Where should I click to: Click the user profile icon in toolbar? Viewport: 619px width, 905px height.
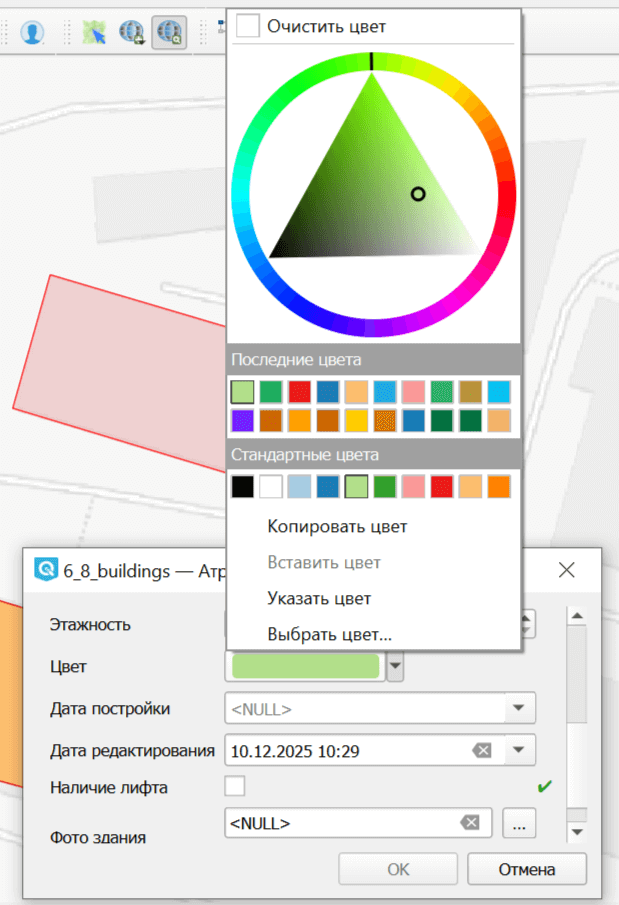[33, 32]
